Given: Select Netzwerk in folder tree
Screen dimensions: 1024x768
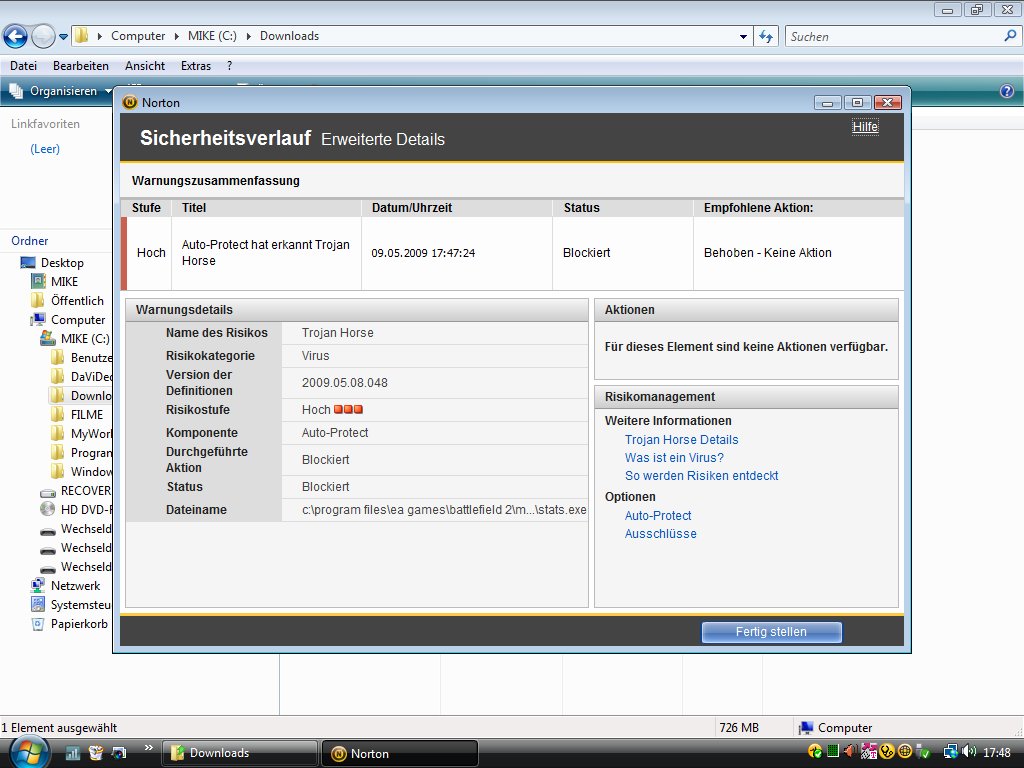Looking at the screenshot, I should click(75, 586).
